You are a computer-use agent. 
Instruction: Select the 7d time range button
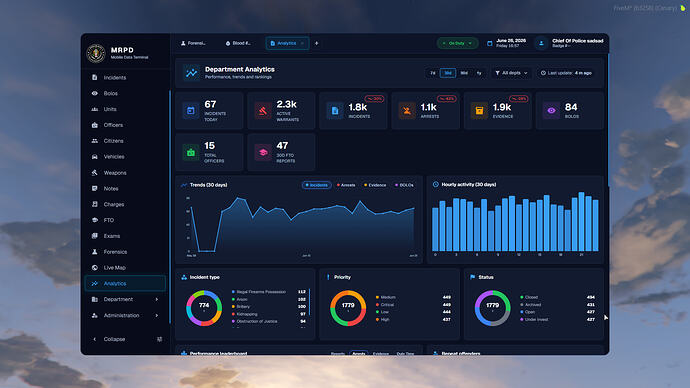[x=433, y=73]
